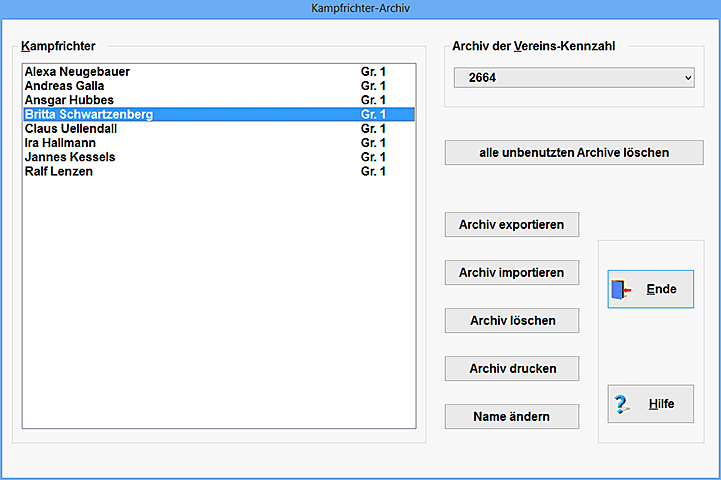Screen dimensions: 721x480
Task: Click the 'Archiv der Vereins-Kennzahl' label
Action: tap(534, 46)
